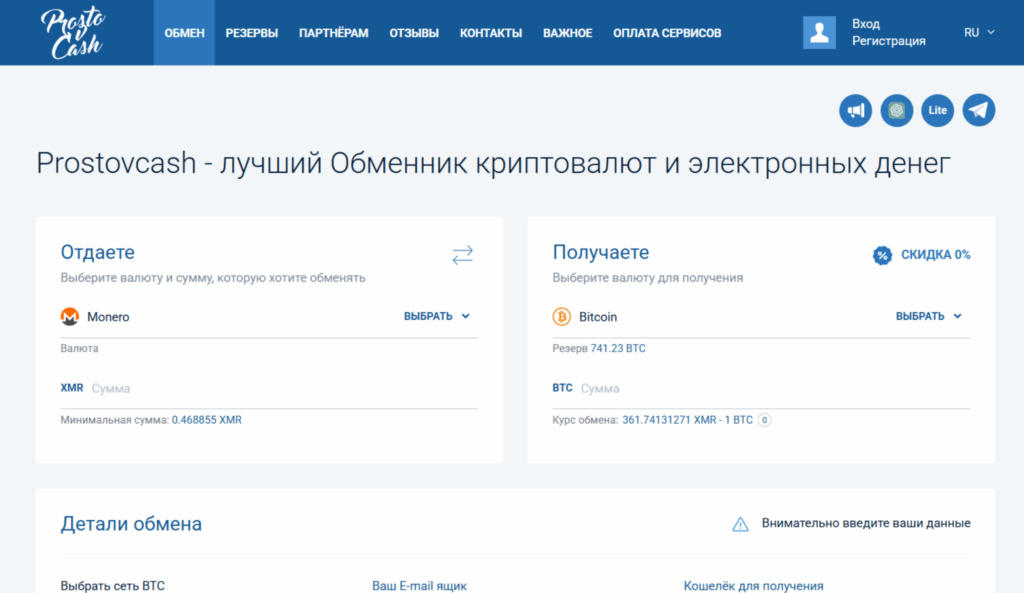Switch to Lite version icon
The height and width of the screenshot is (593, 1024).
click(x=938, y=110)
